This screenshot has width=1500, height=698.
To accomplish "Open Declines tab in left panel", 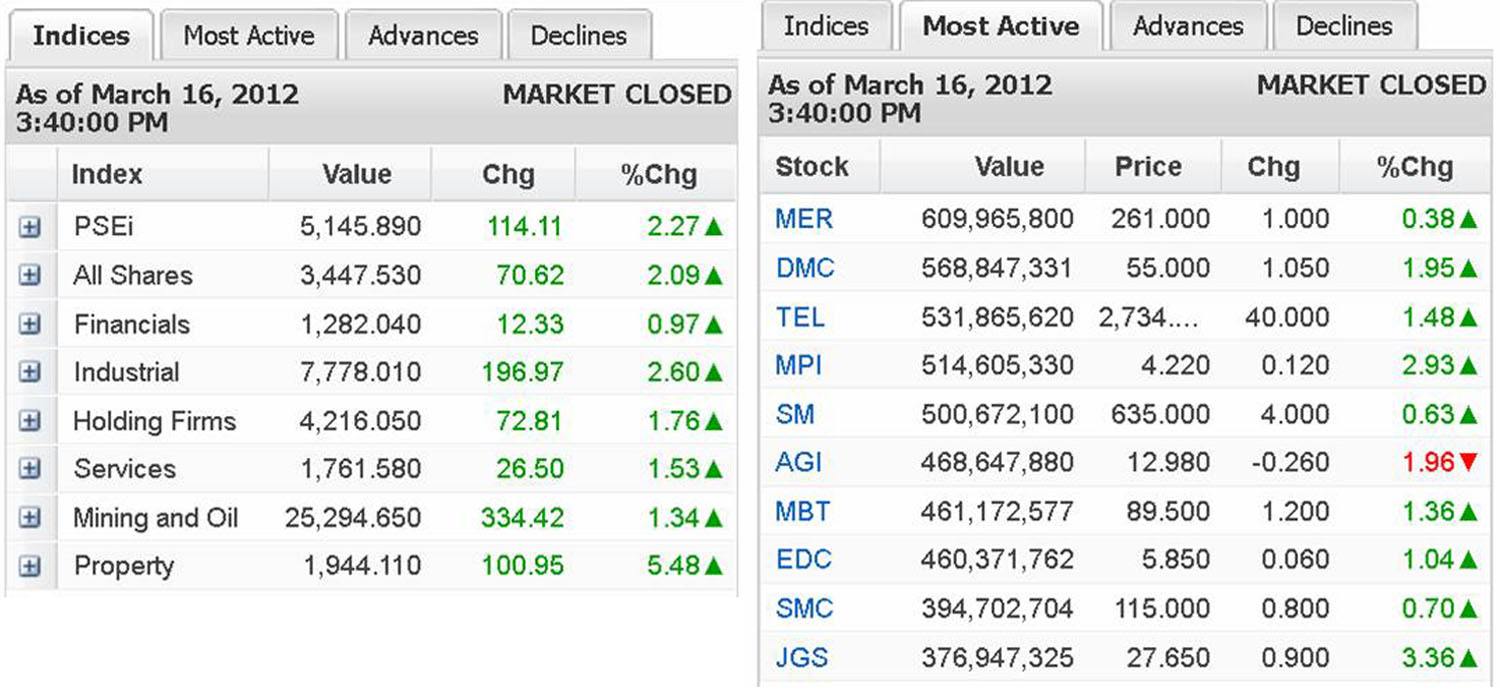I will click(x=579, y=36).
